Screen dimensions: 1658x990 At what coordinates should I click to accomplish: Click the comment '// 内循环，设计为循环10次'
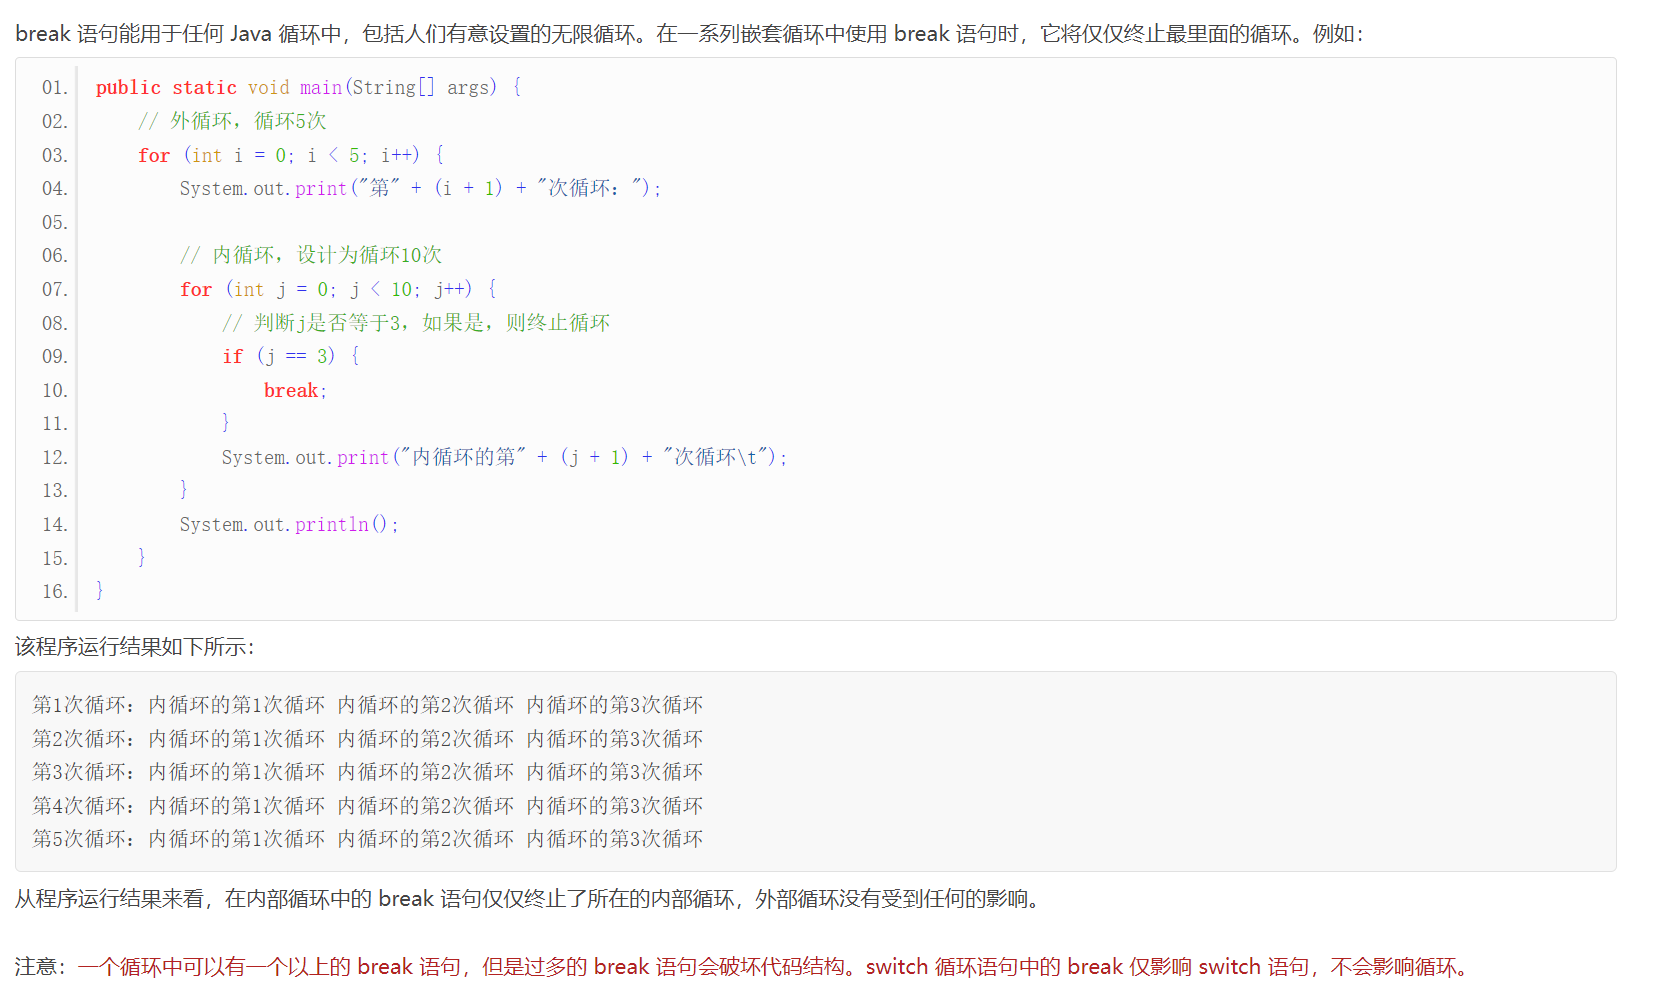coord(311,255)
